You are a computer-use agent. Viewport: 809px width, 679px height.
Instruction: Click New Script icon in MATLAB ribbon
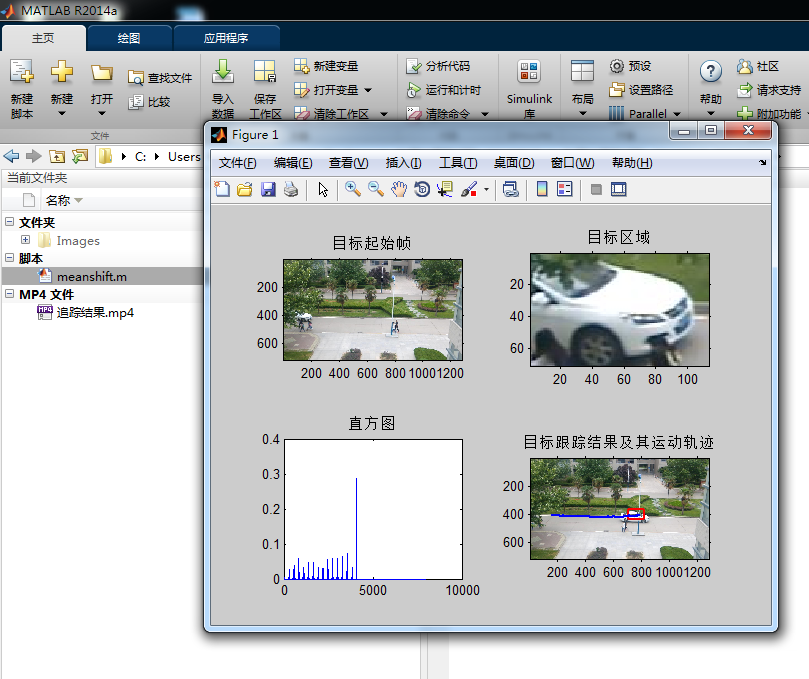coord(22,71)
